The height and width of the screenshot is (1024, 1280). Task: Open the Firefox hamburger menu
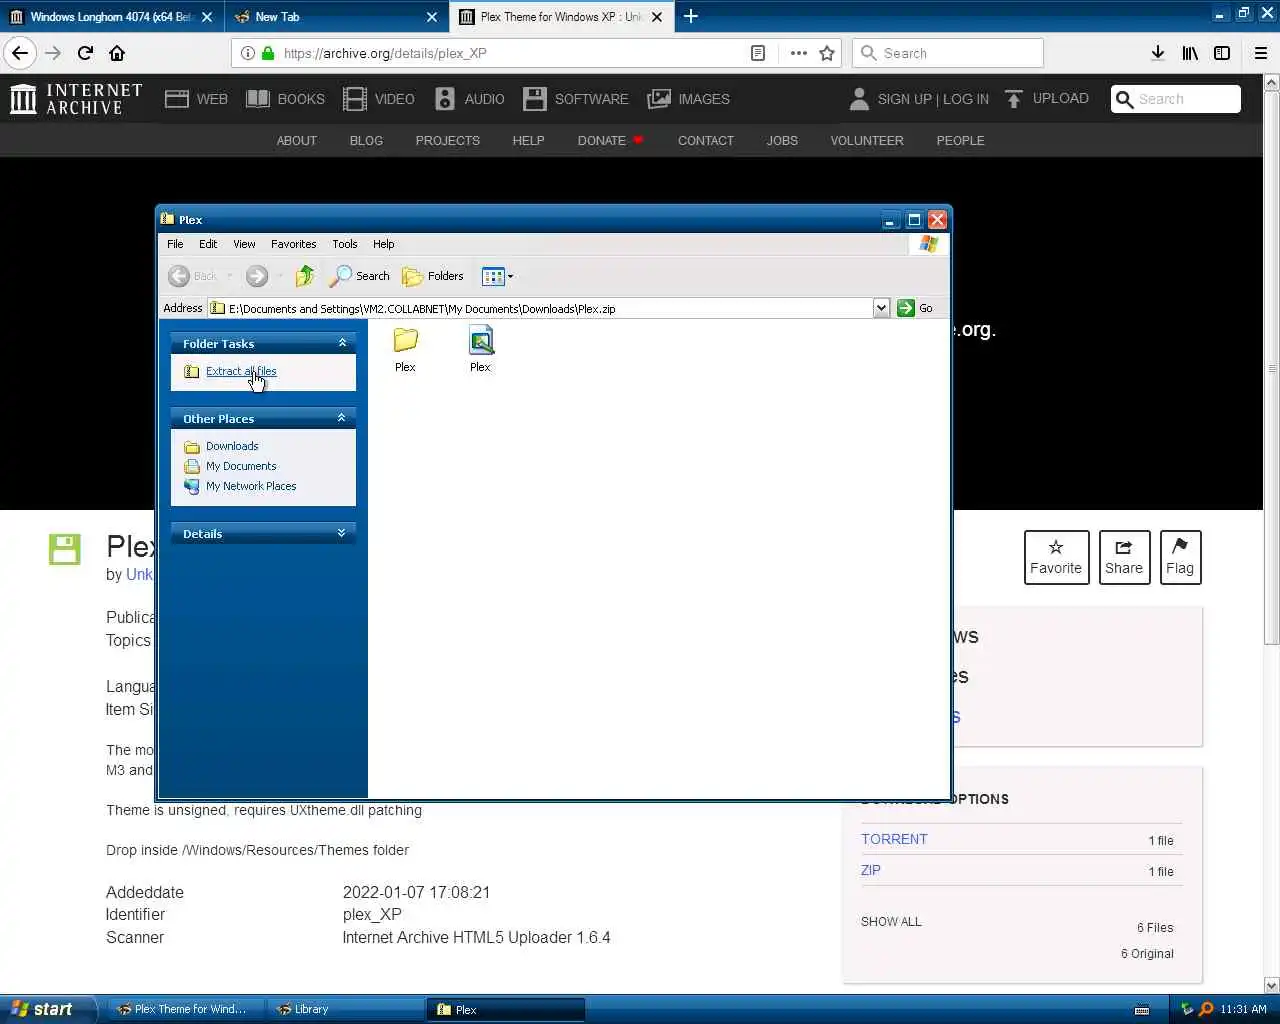[1261, 53]
